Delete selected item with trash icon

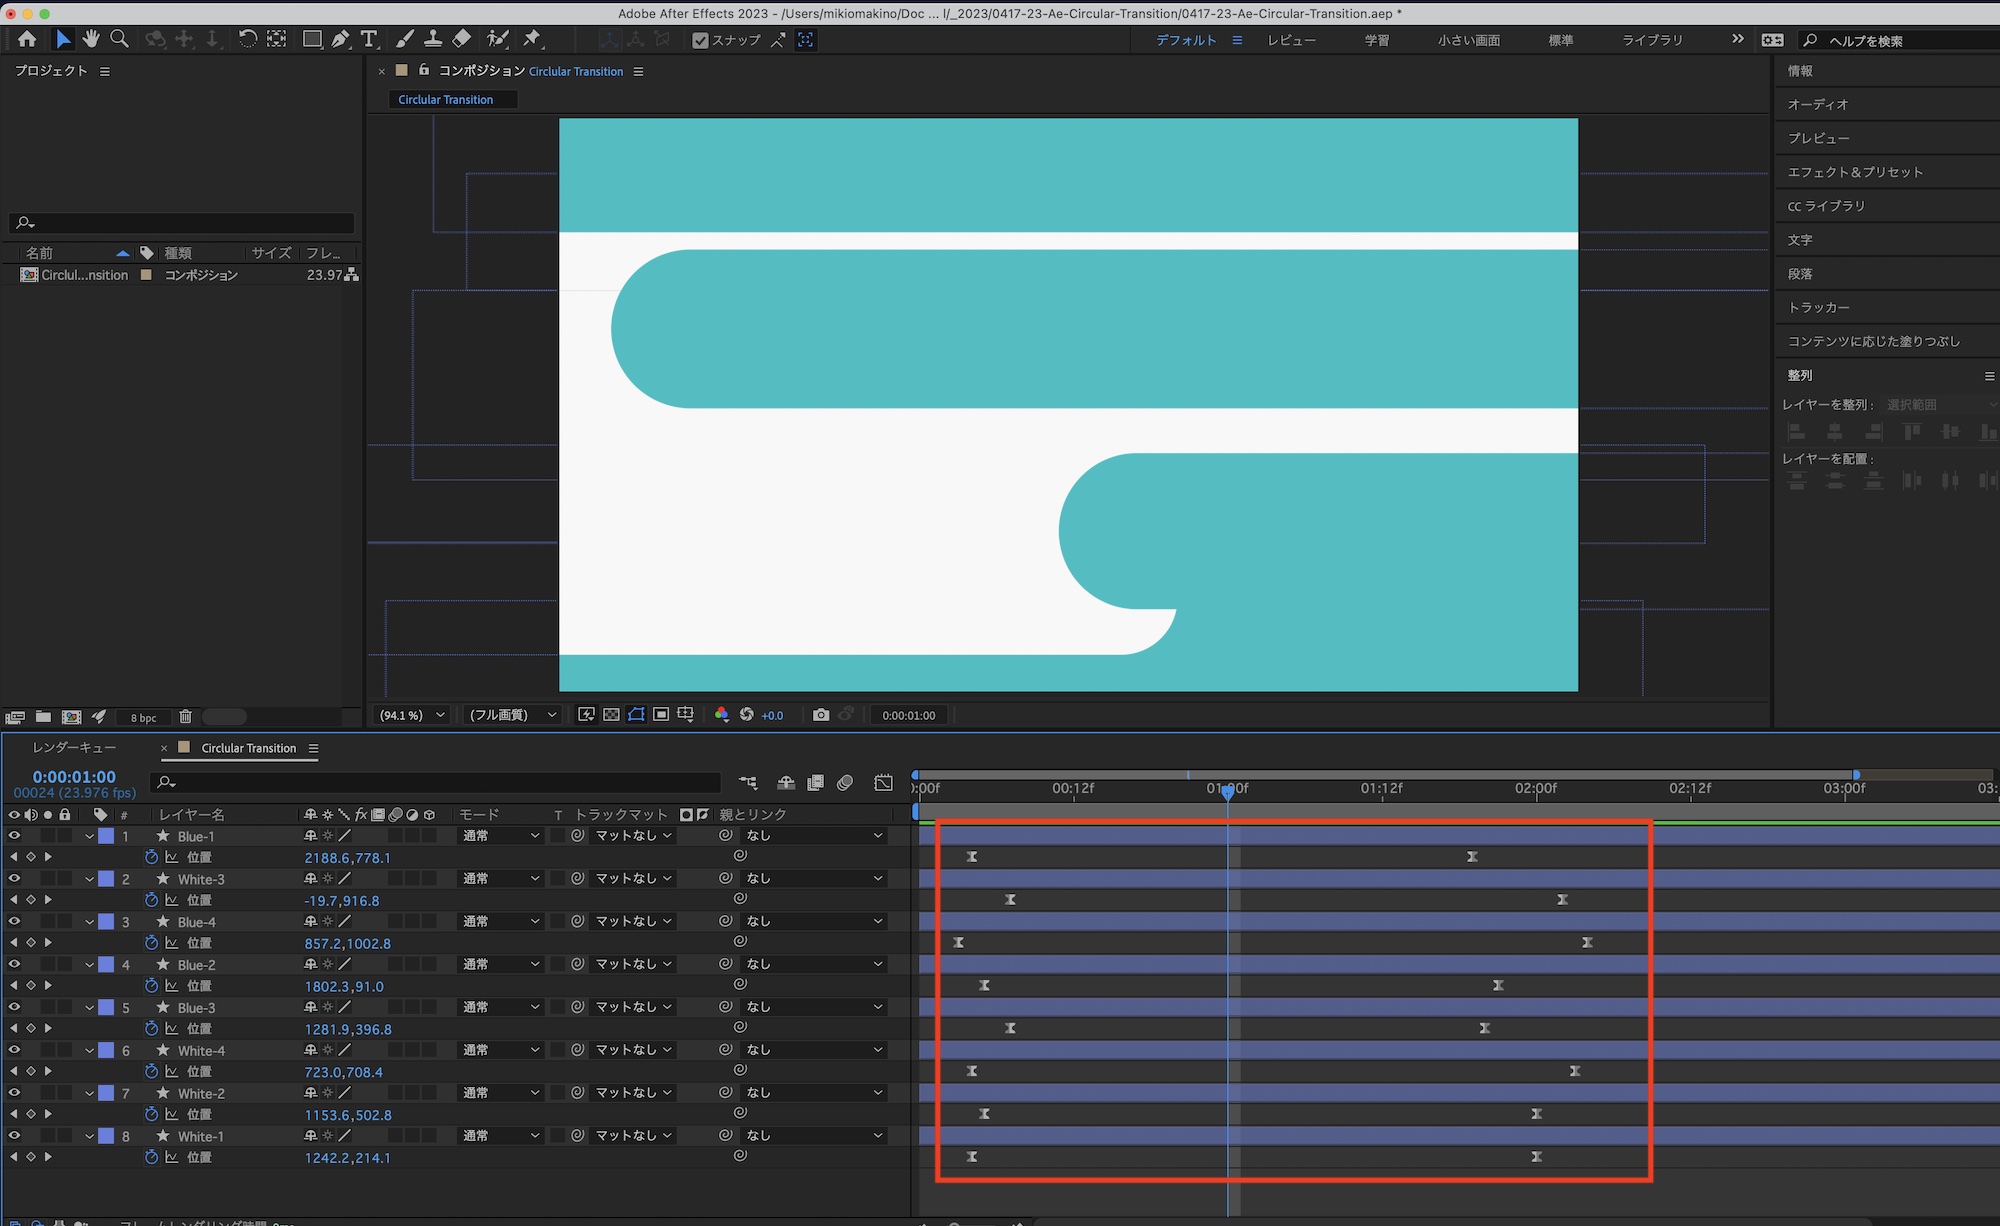point(185,717)
